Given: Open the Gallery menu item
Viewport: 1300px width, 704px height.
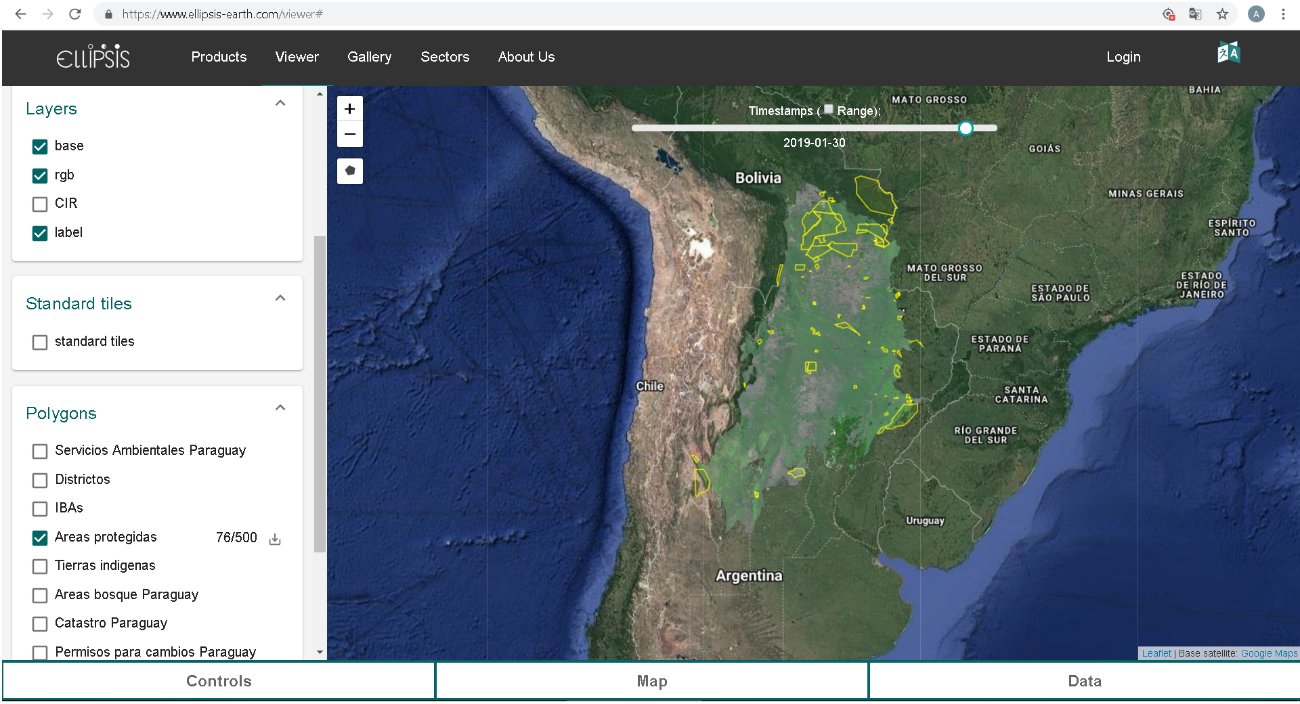Looking at the screenshot, I should coord(369,57).
